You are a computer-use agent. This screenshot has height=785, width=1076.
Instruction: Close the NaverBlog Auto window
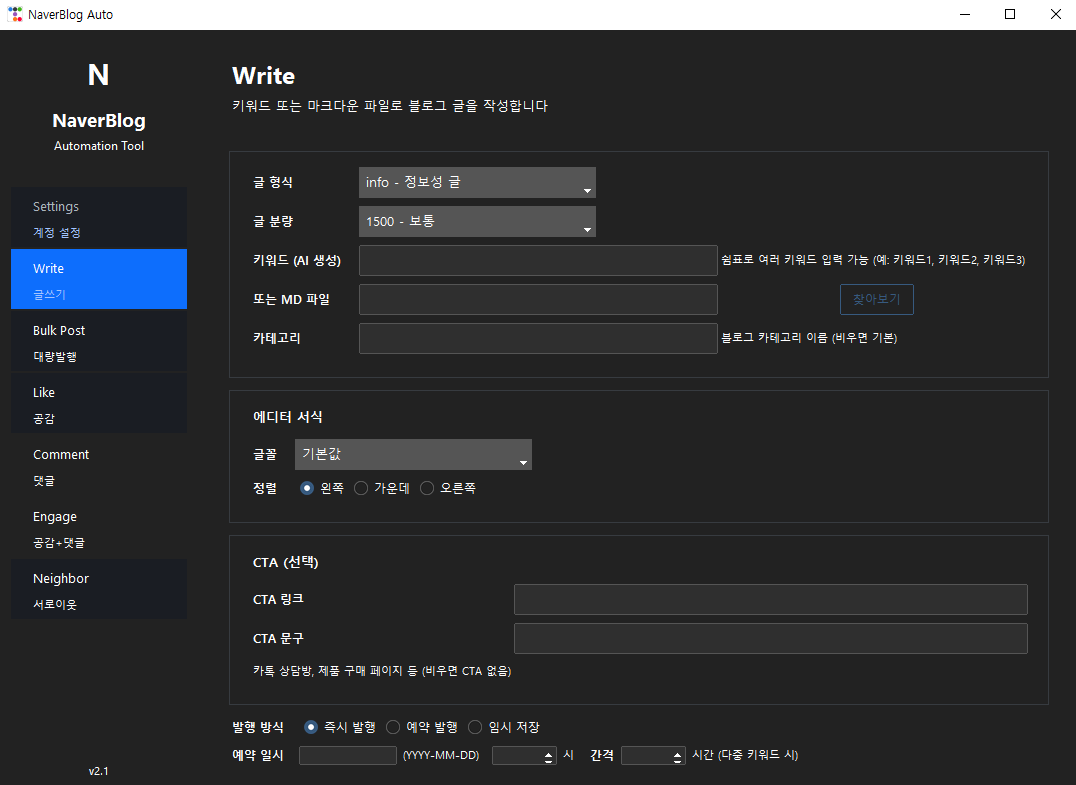click(1055, 14)
